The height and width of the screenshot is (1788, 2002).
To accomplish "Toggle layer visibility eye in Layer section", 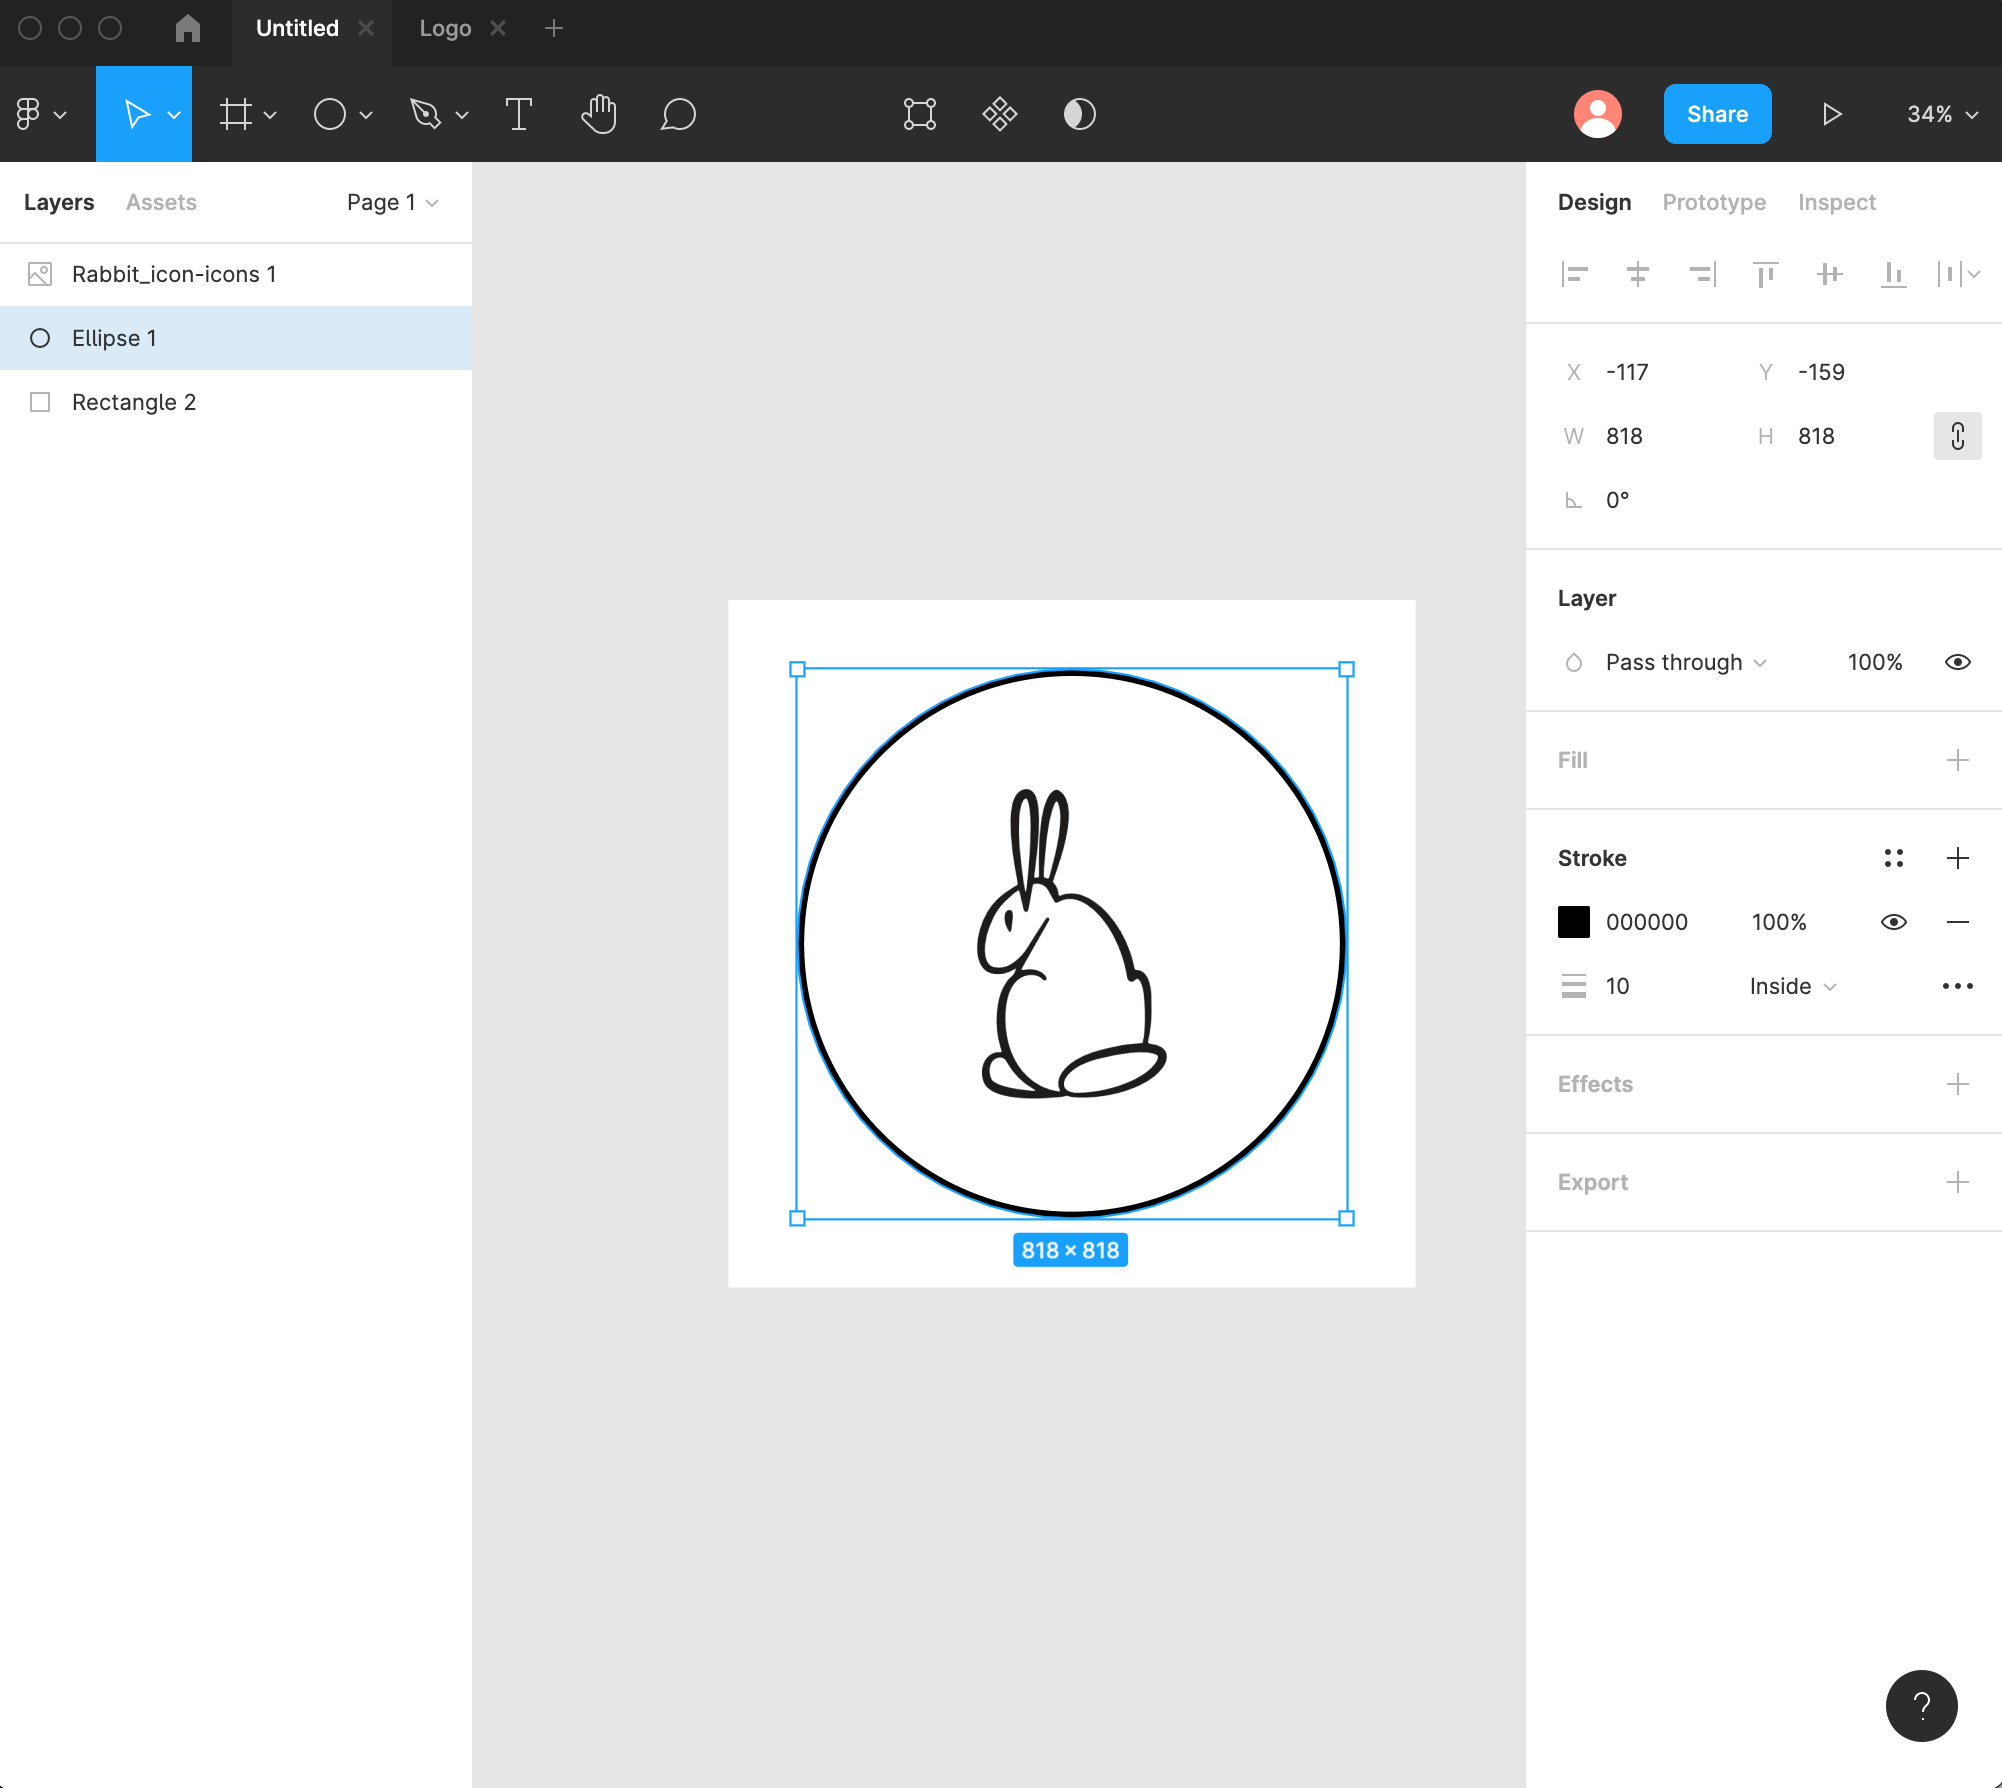I will [x=1957, y=662].
